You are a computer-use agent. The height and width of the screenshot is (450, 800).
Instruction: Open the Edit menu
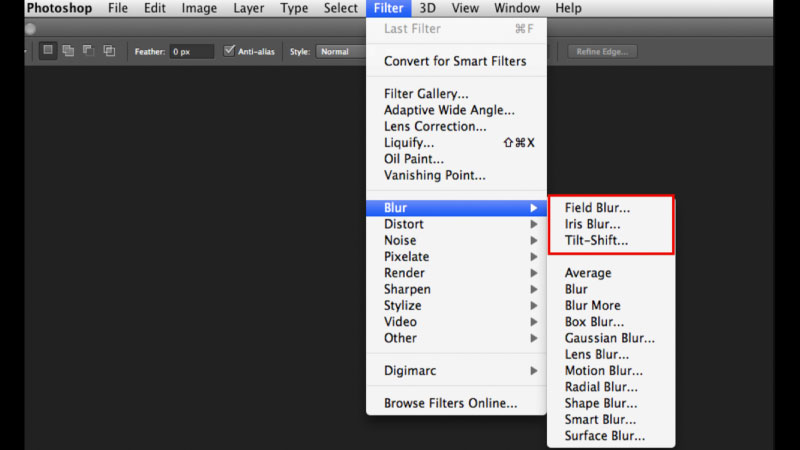pos(155,8)
